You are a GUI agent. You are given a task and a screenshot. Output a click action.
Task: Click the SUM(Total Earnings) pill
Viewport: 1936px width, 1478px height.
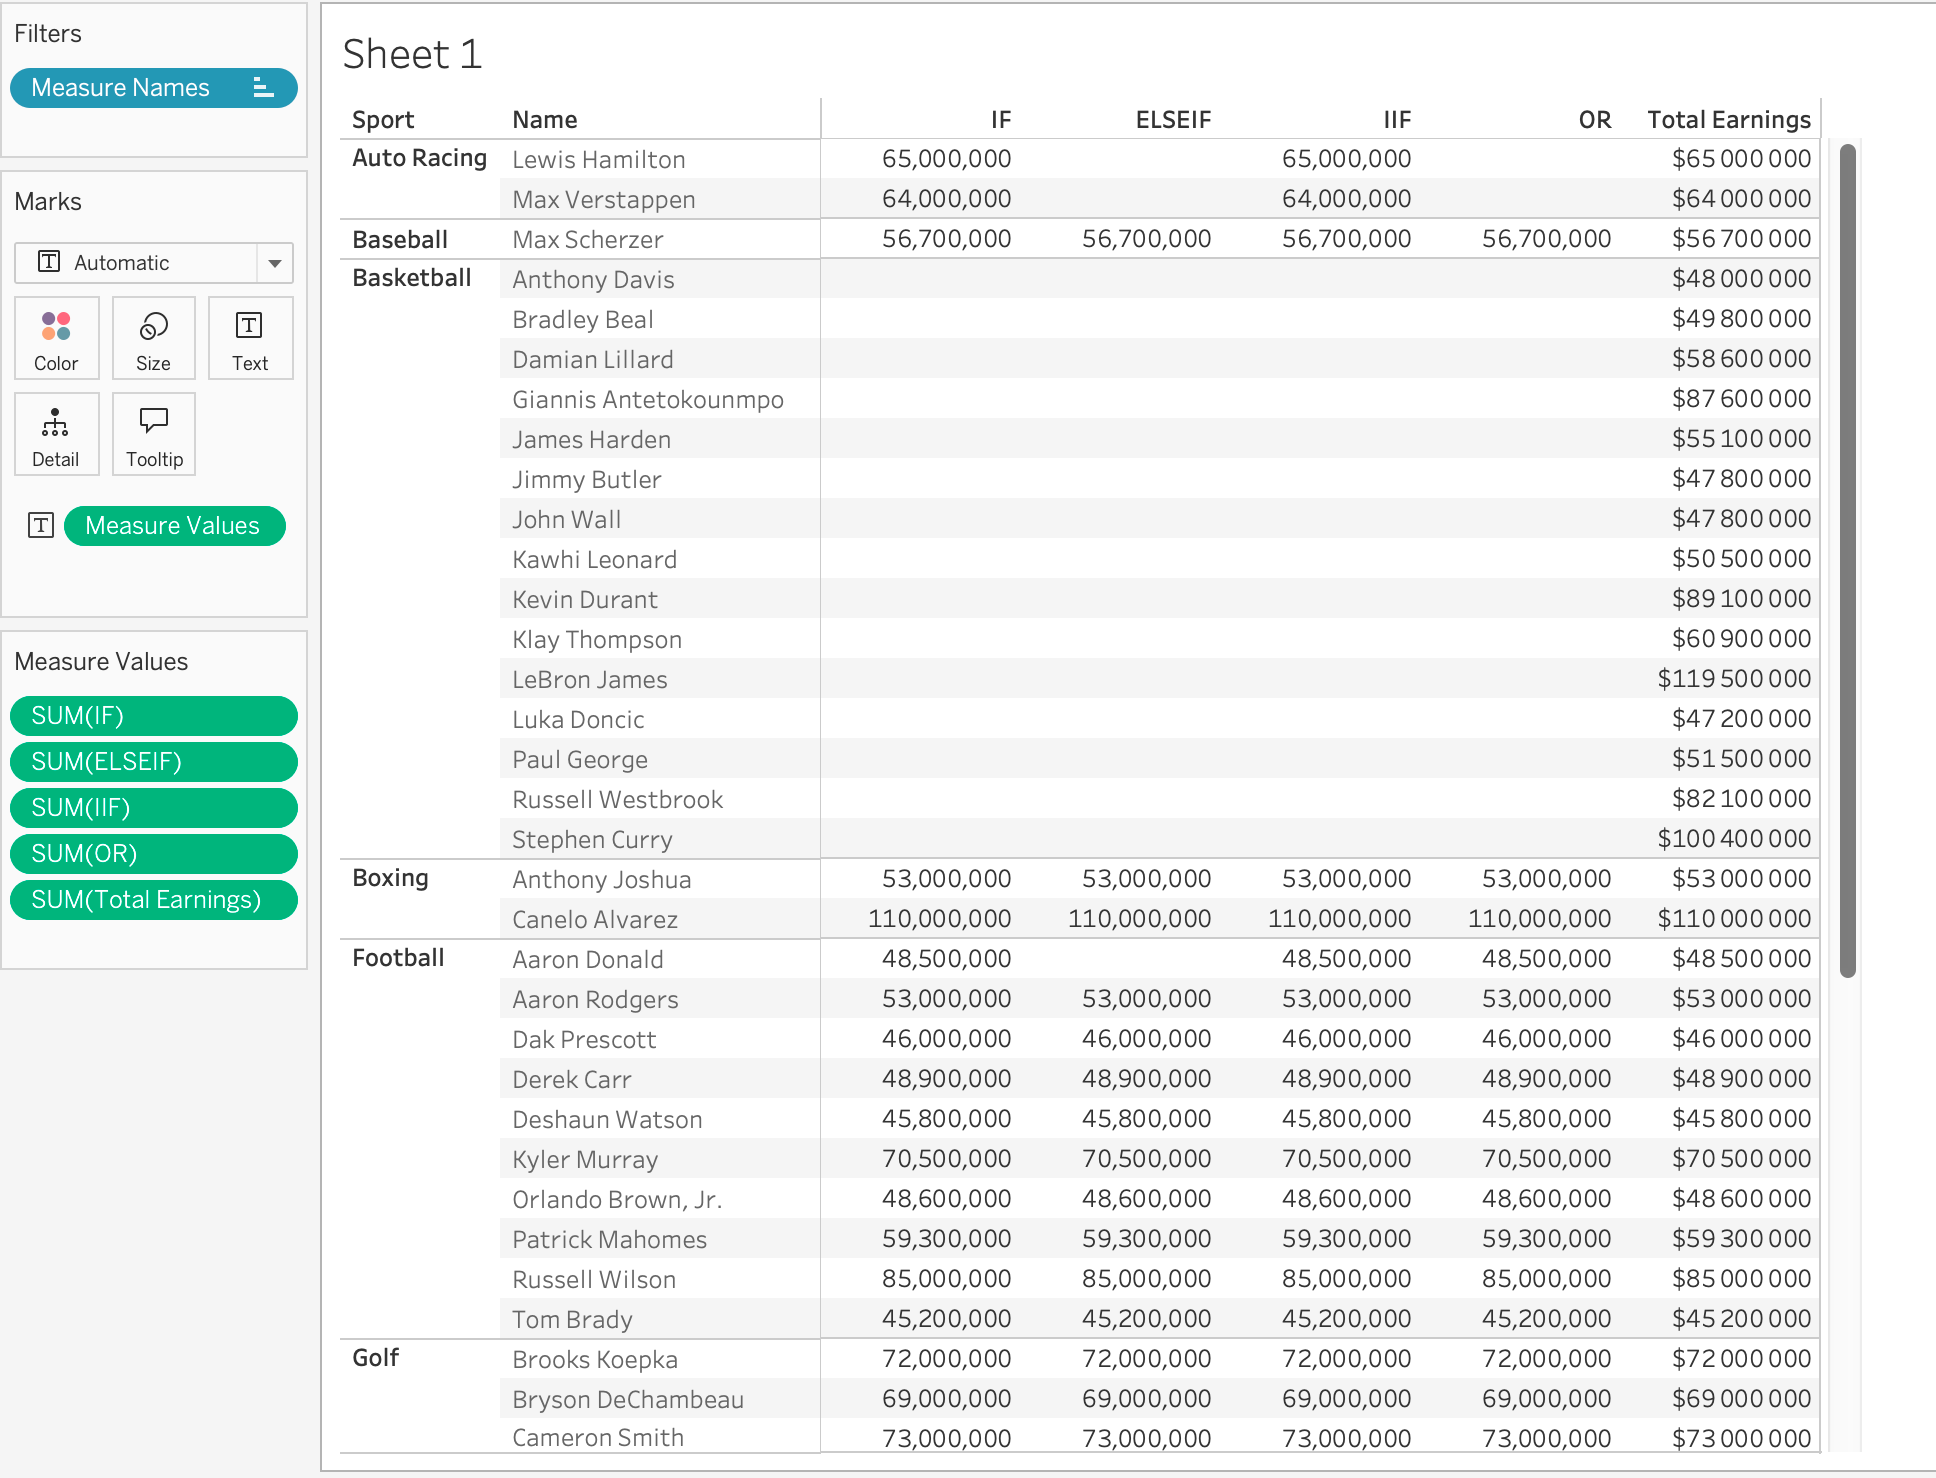click(x=153, y=900)
